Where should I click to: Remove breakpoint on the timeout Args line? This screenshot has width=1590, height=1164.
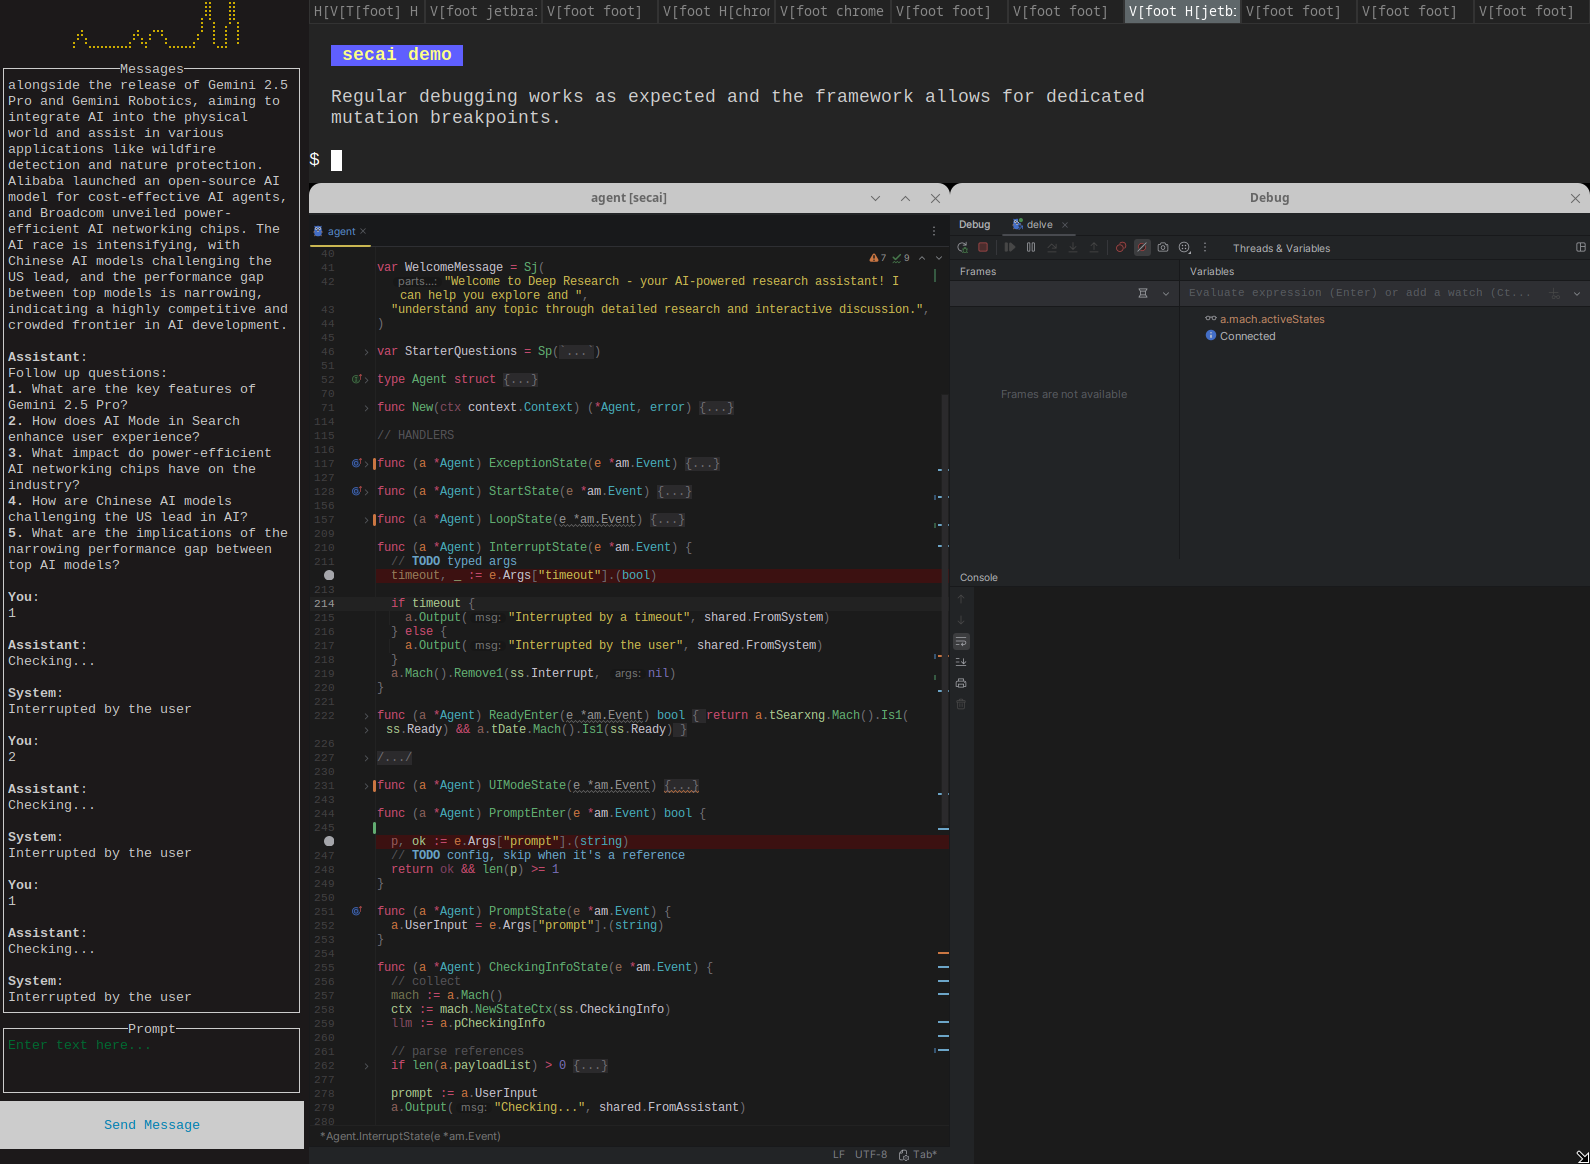329,575
